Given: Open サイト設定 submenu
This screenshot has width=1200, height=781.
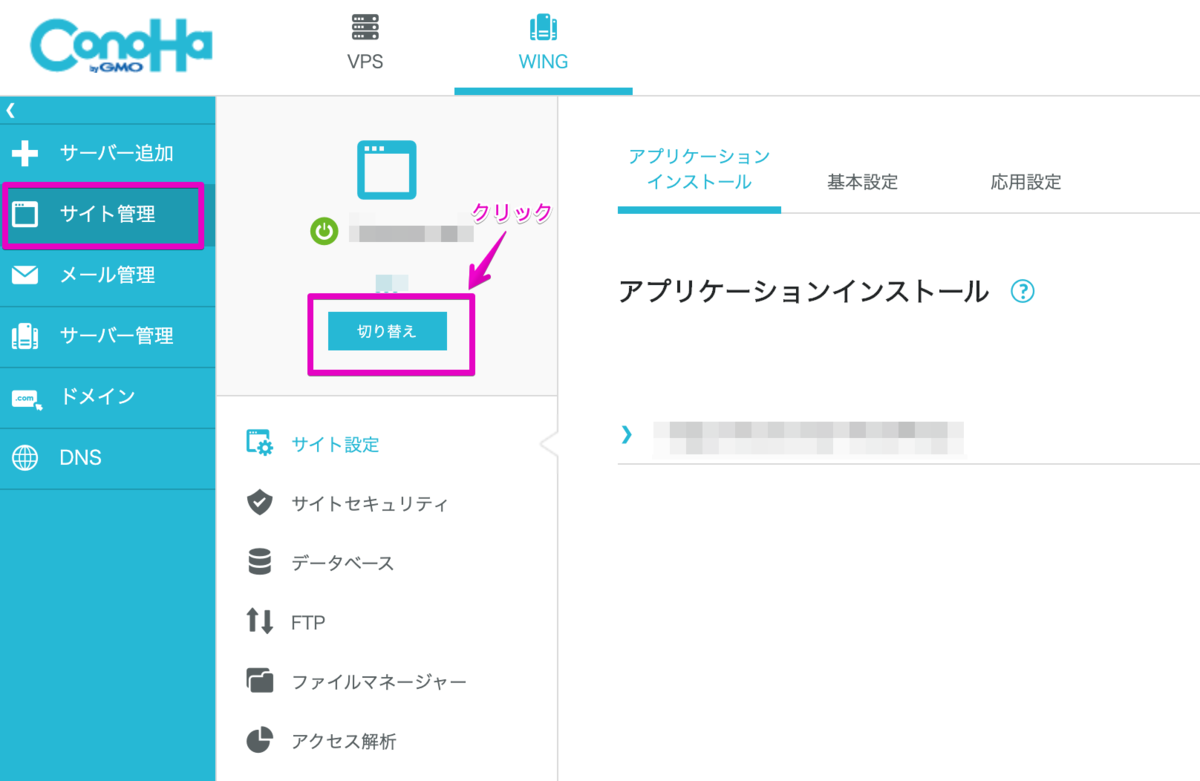Looking at the screenshot, I should [335, 444].
